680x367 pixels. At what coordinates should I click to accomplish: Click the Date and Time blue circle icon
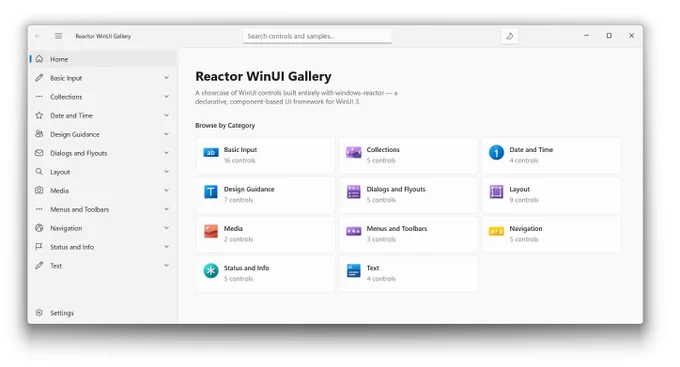tap(496, 153)
